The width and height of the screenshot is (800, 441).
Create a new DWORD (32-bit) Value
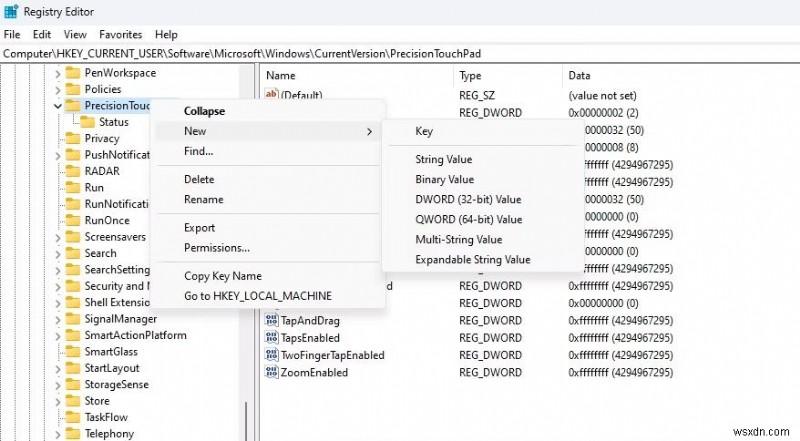click(483, 199)
